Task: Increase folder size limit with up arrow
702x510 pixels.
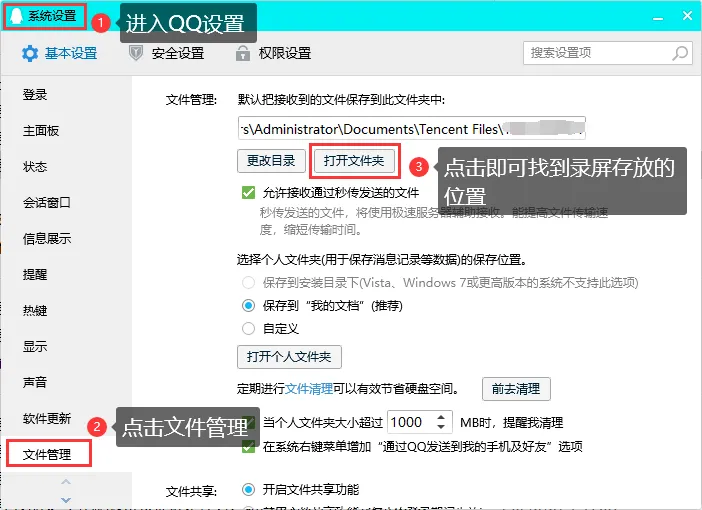Action: (441, 417)
